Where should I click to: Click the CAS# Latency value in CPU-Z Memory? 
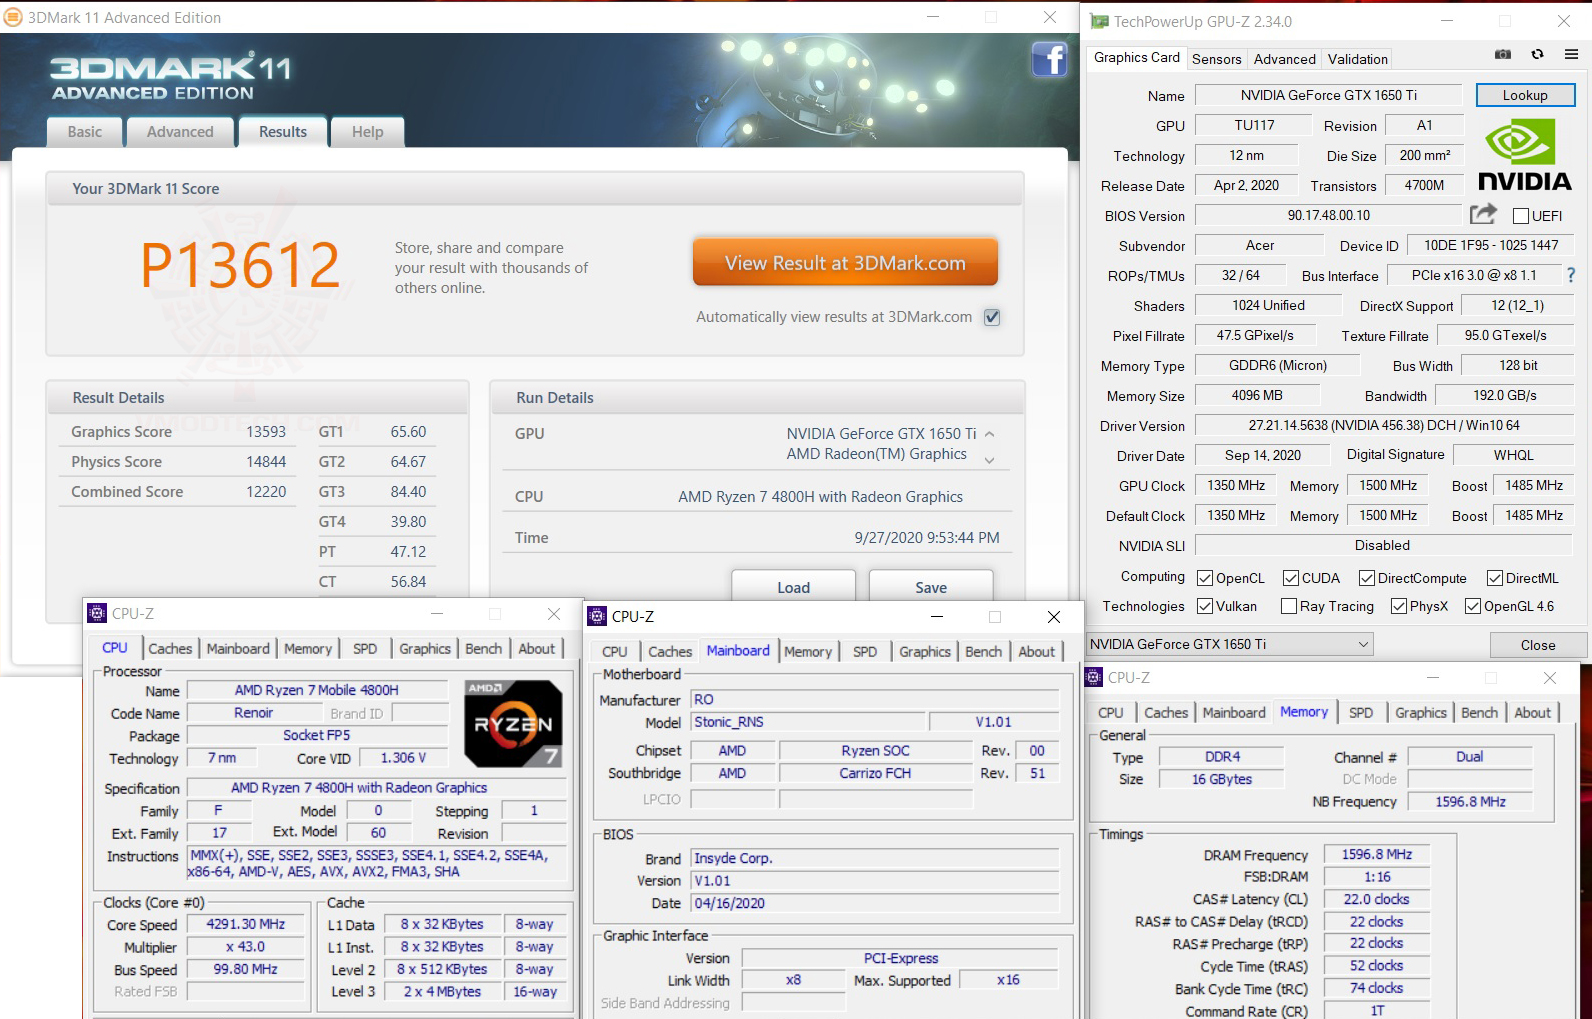(1377, 899)
